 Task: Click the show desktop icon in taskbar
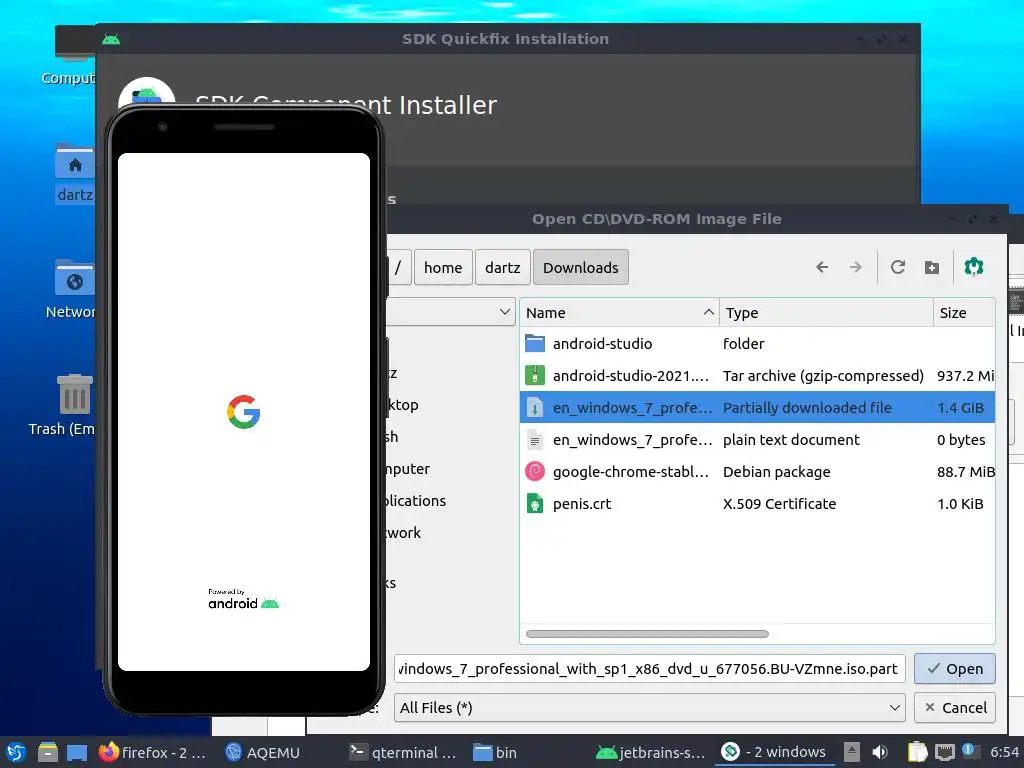pyautogui.click(x=77, y=752)
